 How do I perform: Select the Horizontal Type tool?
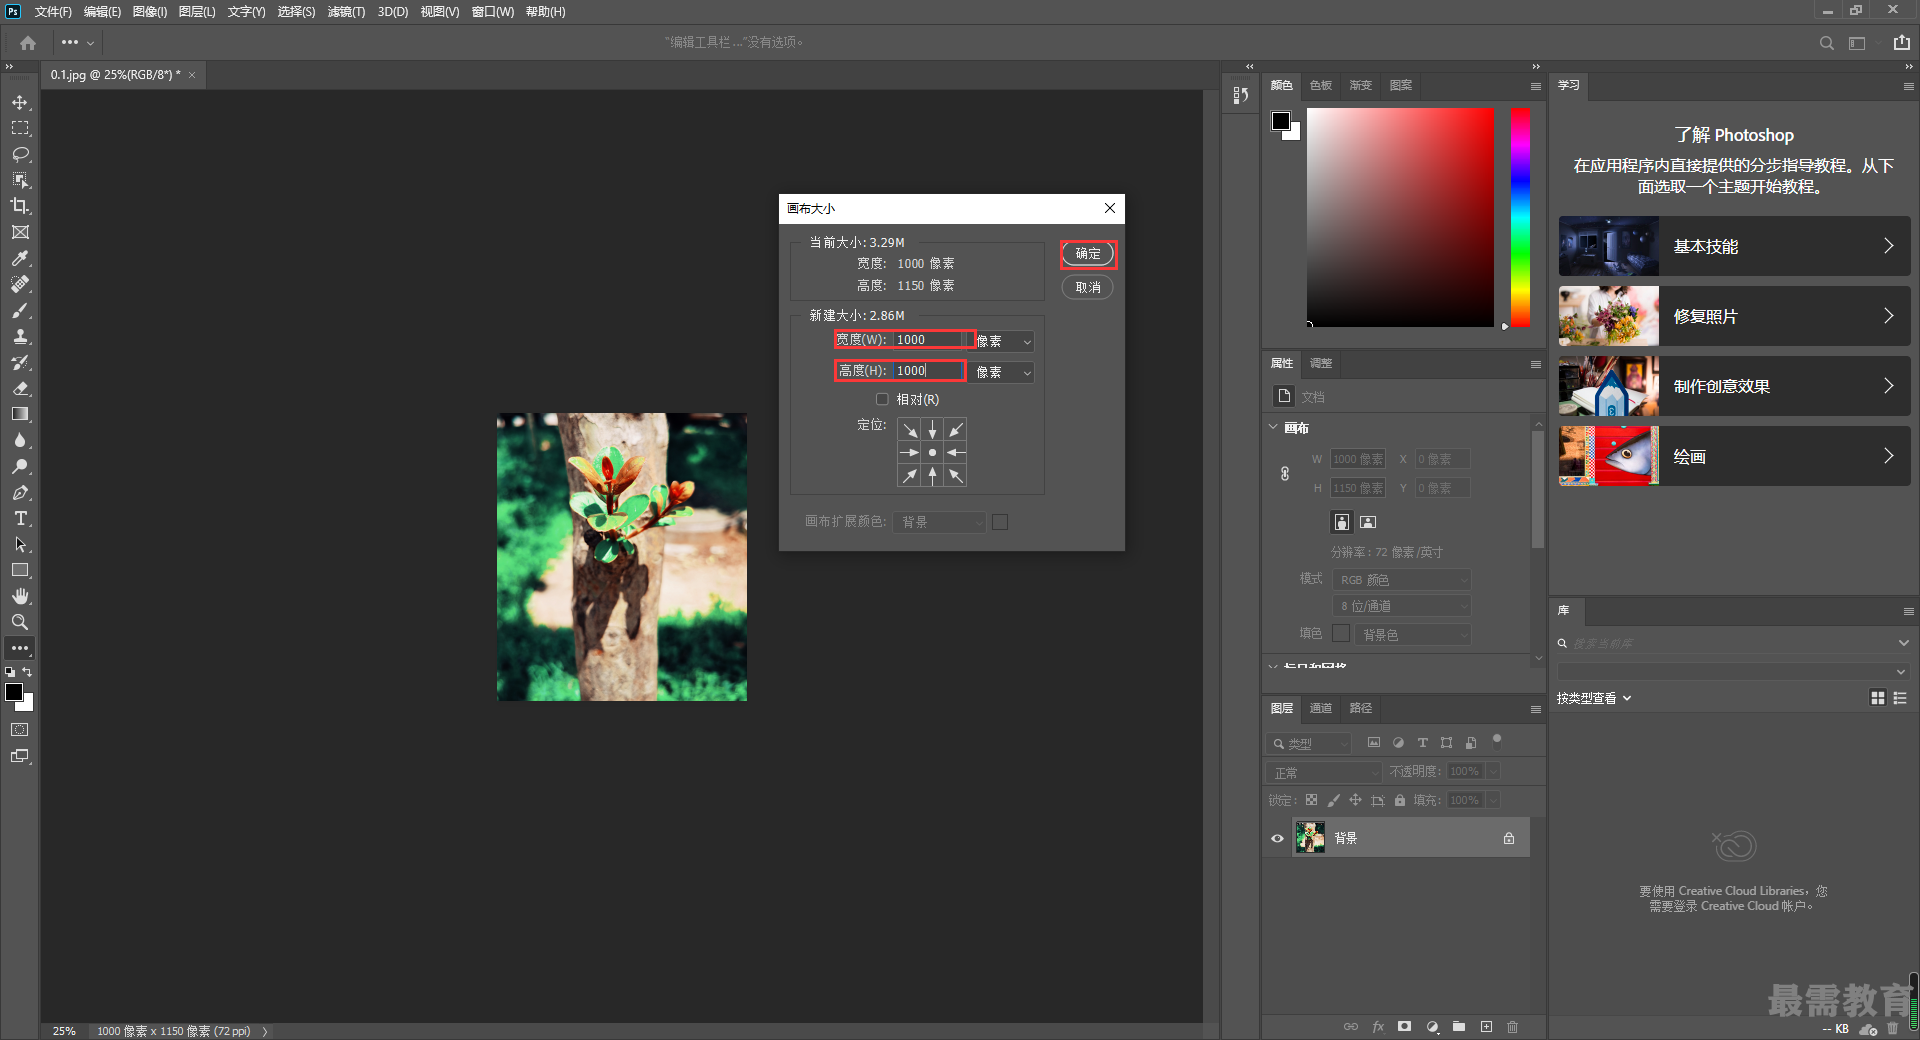[20, 518]
